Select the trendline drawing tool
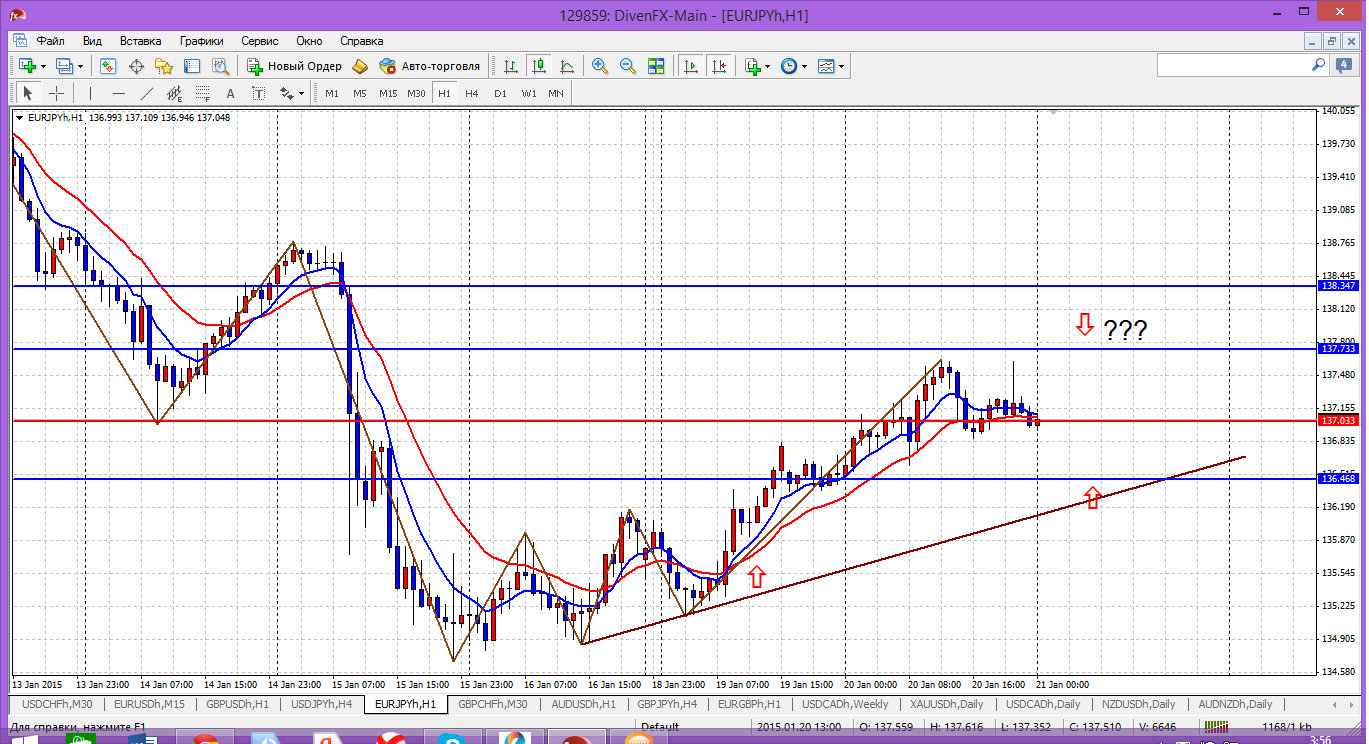The image size is (1369, 744). [147, 93]
